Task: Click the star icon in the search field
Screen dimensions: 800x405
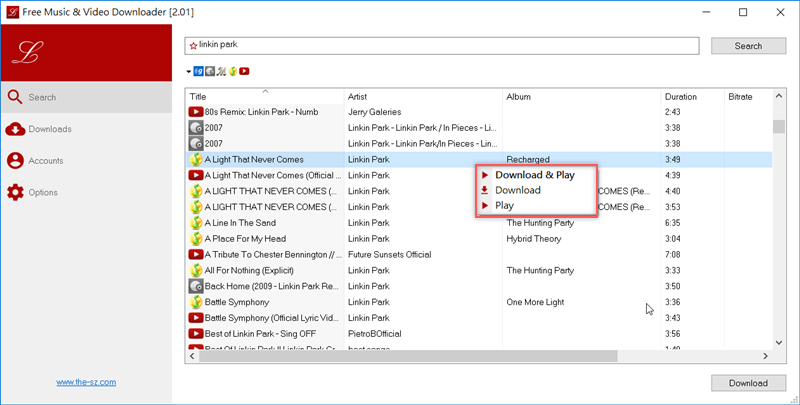Action: tap(193, 46)
